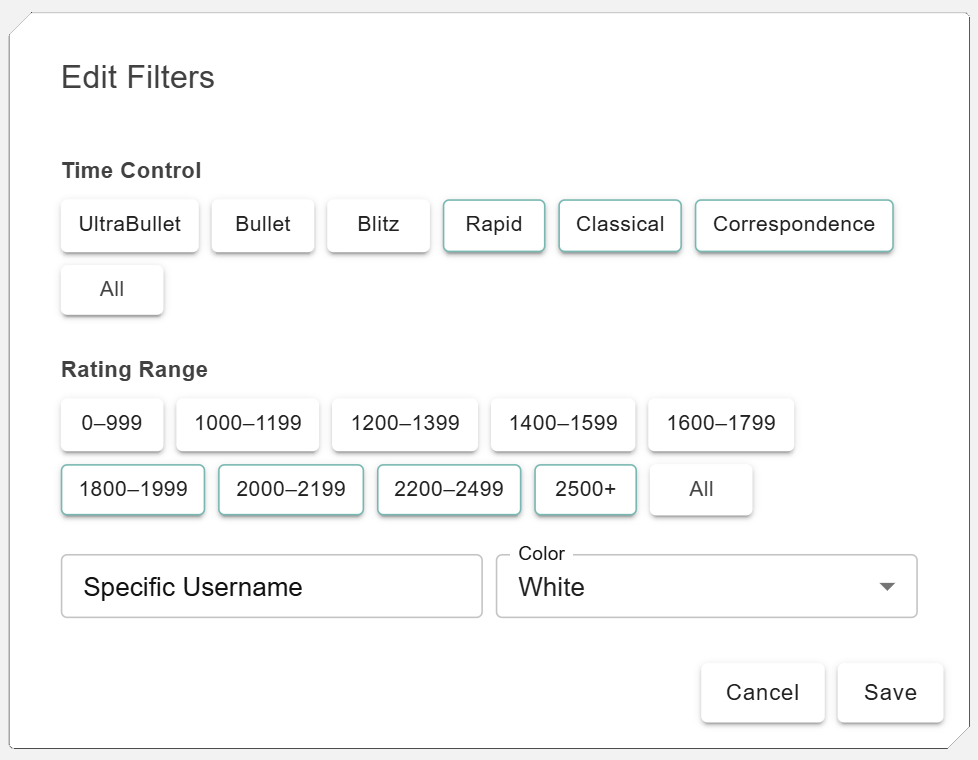
Task: Enable the 0–999 rating range
Action: tap(112, 424)
